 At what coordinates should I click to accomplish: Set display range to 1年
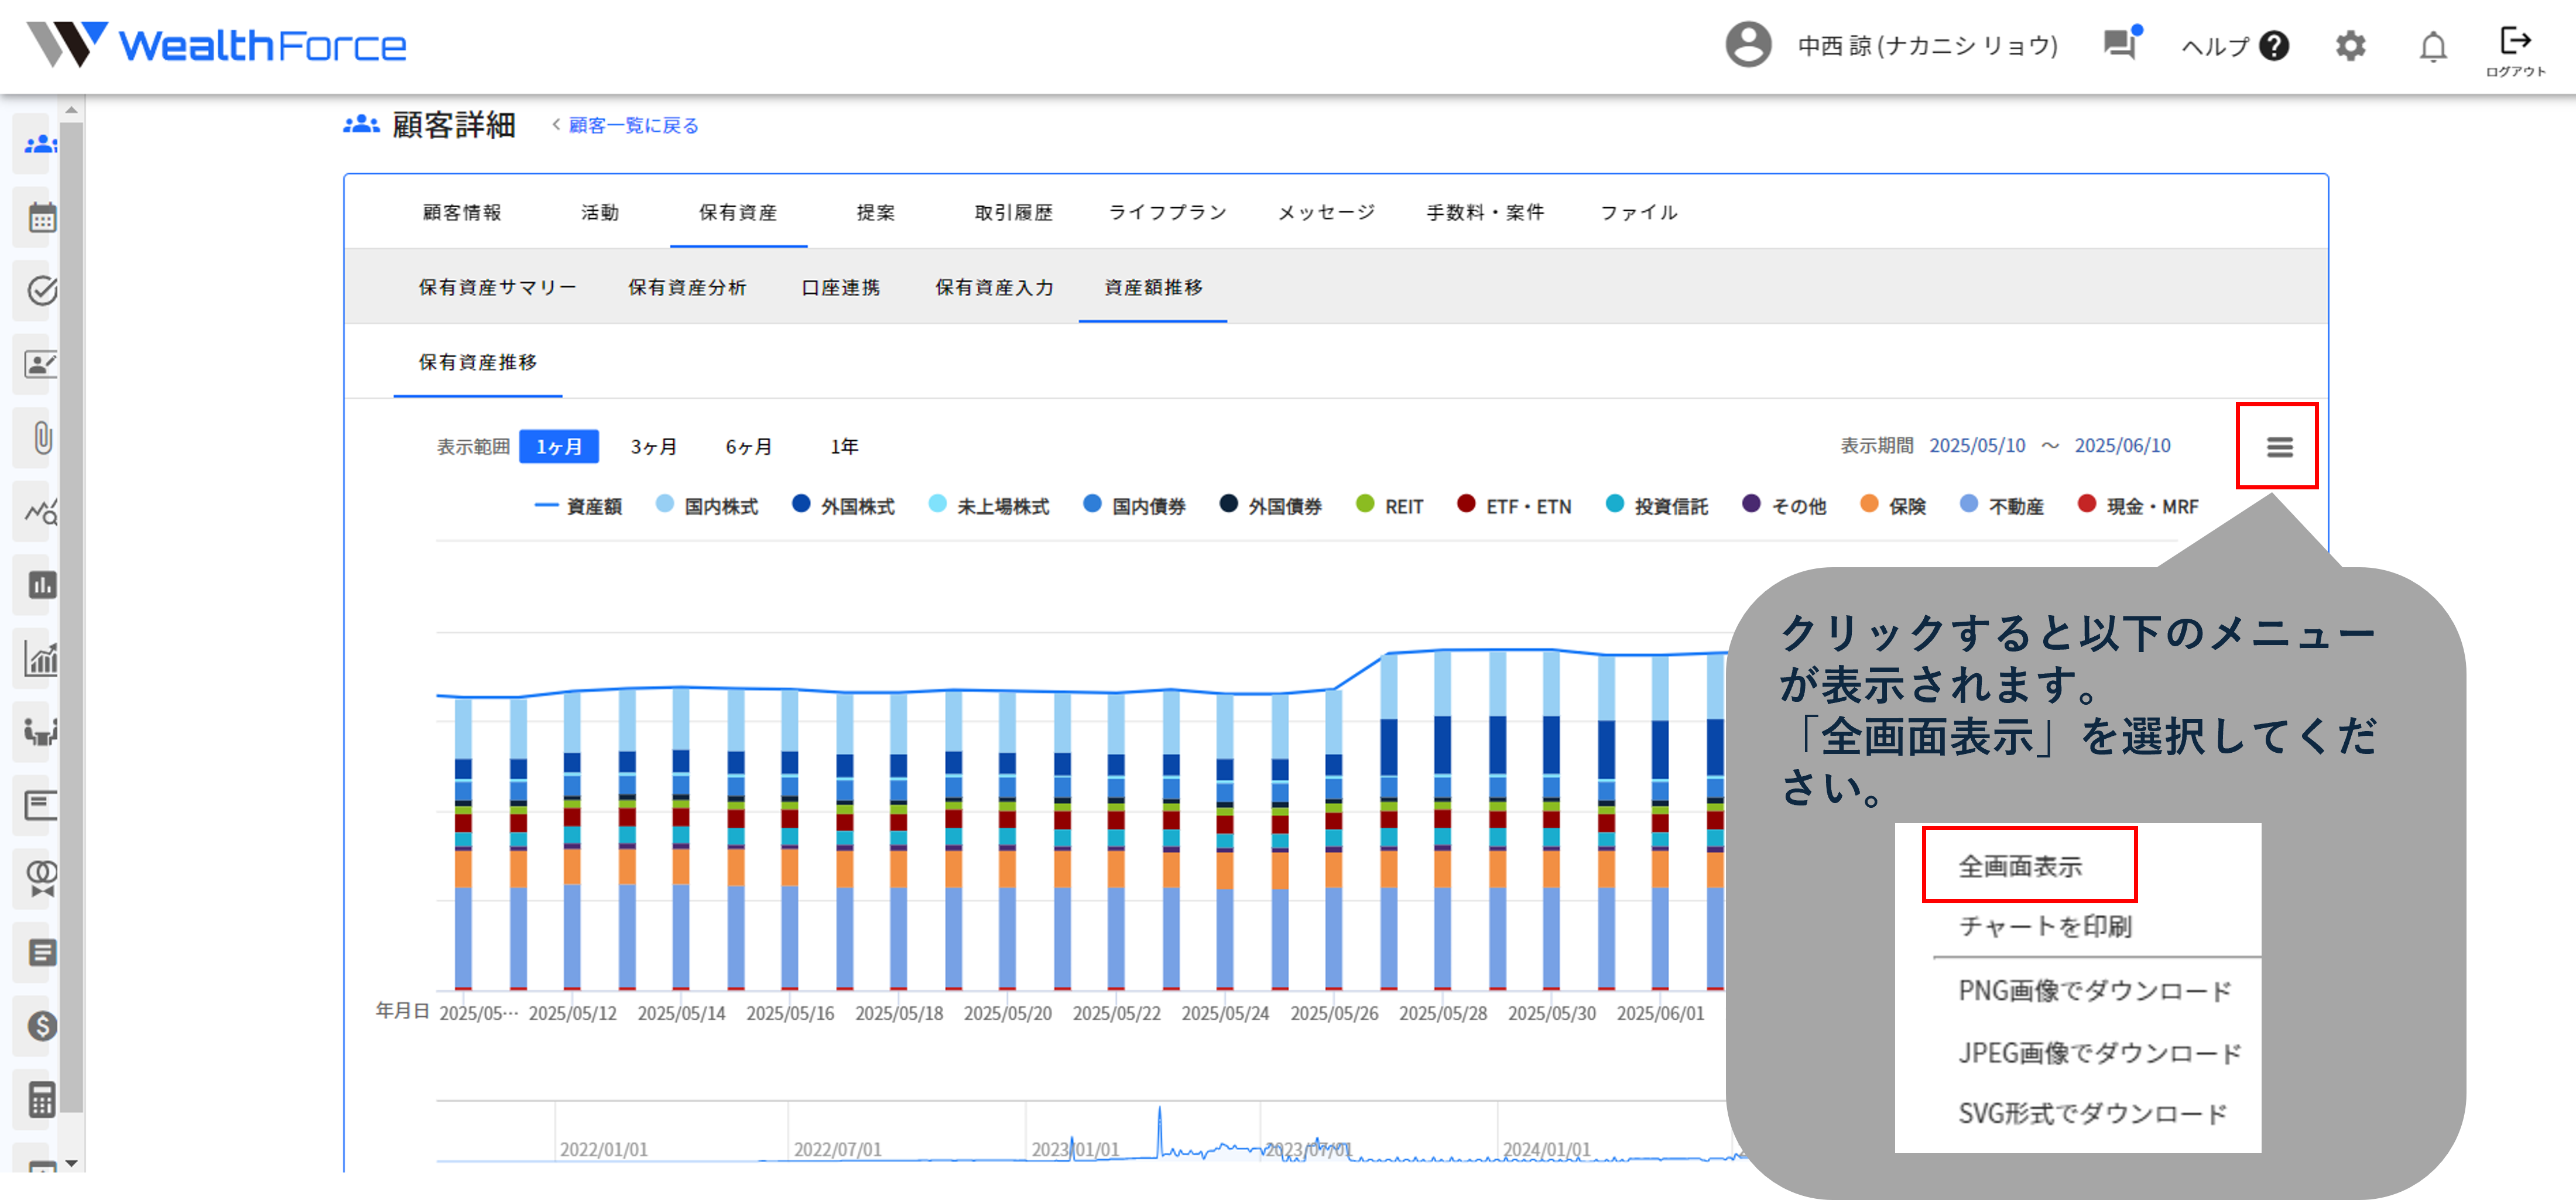coord(844,447)
